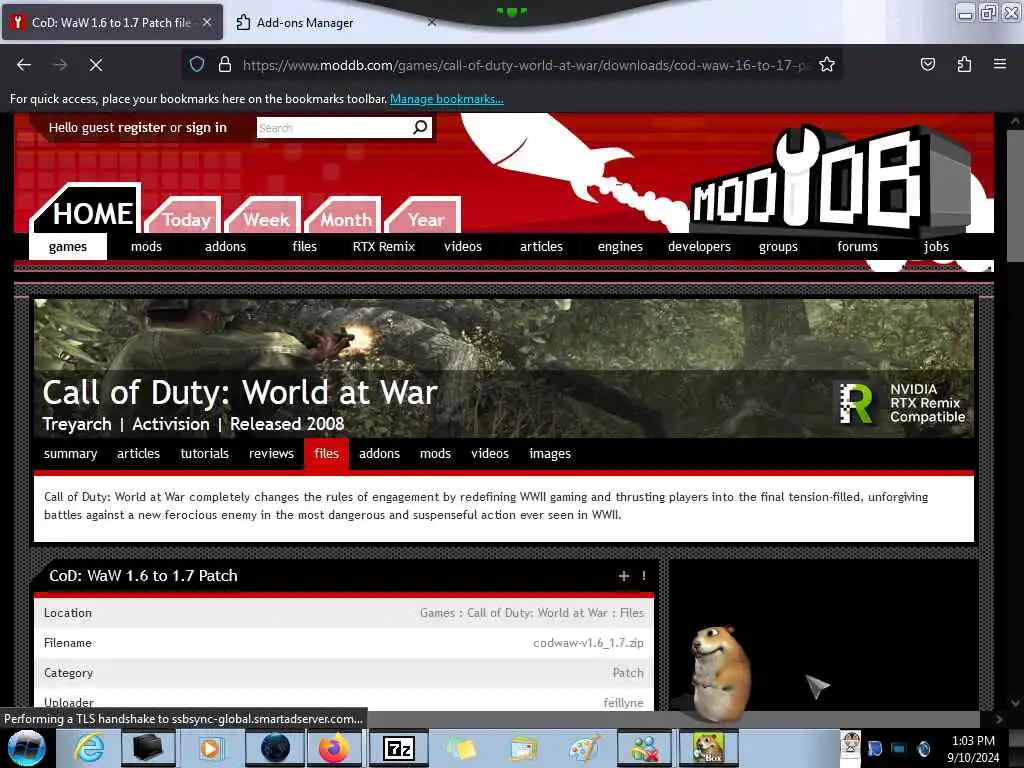Open the tracking protection shield icon

(x=197, y=65)
